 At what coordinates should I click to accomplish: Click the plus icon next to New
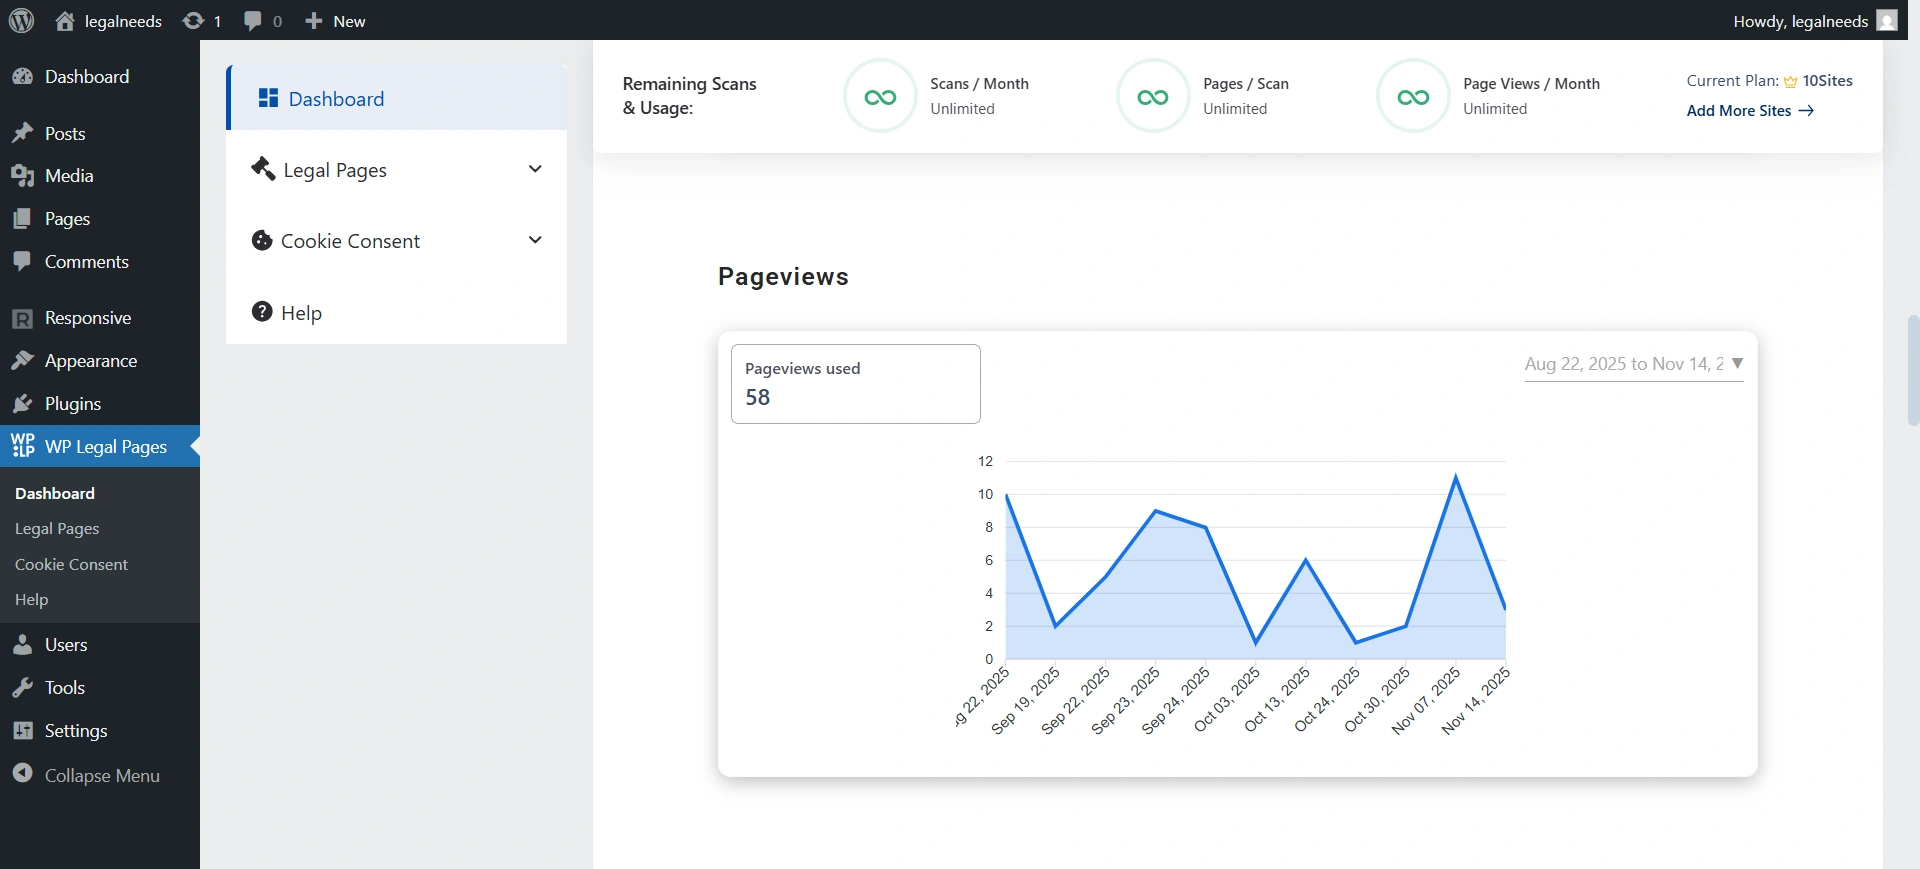click(314, 21)
